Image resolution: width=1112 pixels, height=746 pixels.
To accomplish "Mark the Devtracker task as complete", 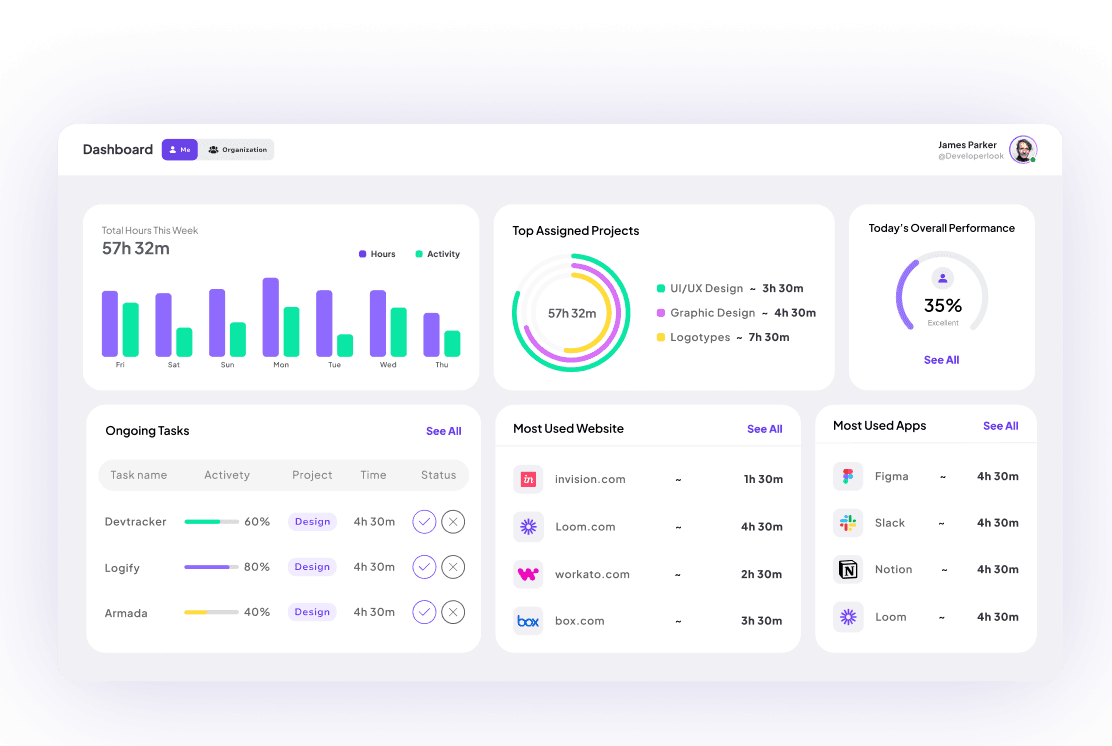I will click(423, 521).
